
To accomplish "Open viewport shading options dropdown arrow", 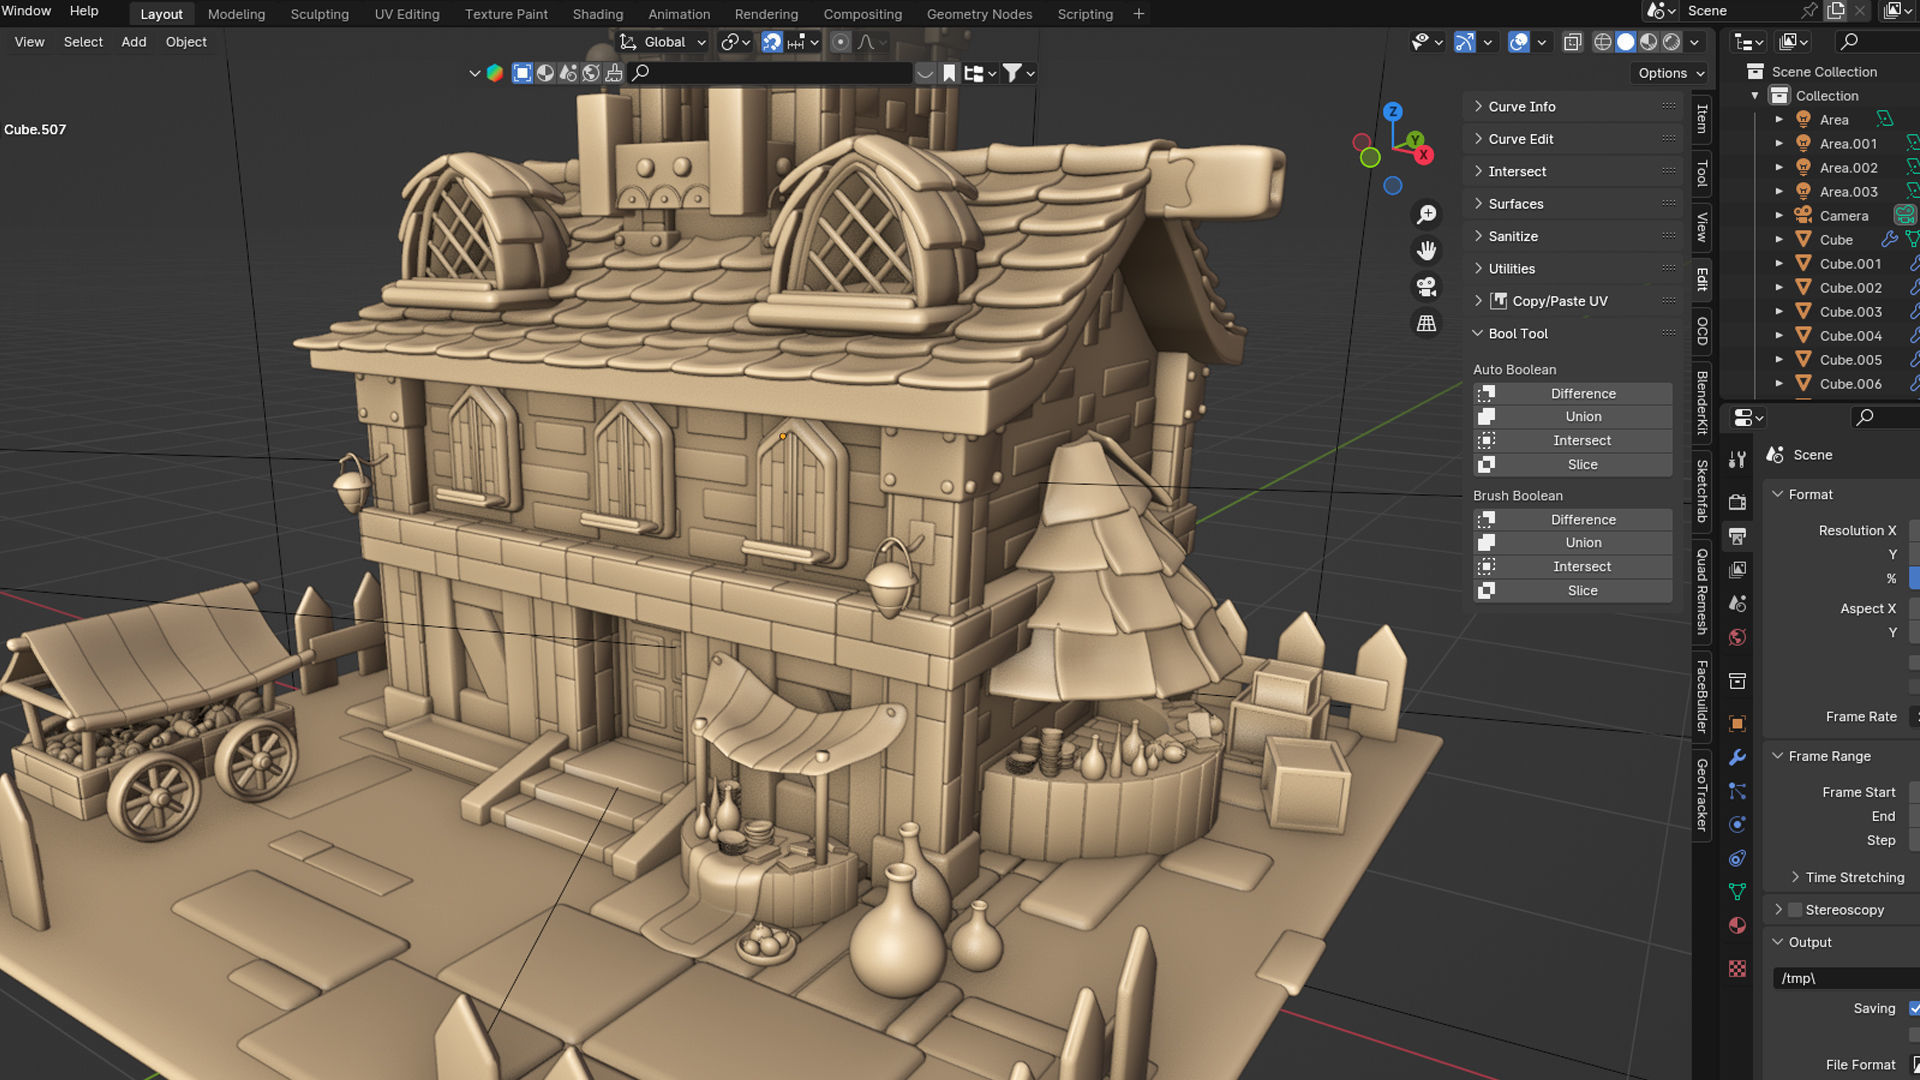I will click(x=1695, y=42).
